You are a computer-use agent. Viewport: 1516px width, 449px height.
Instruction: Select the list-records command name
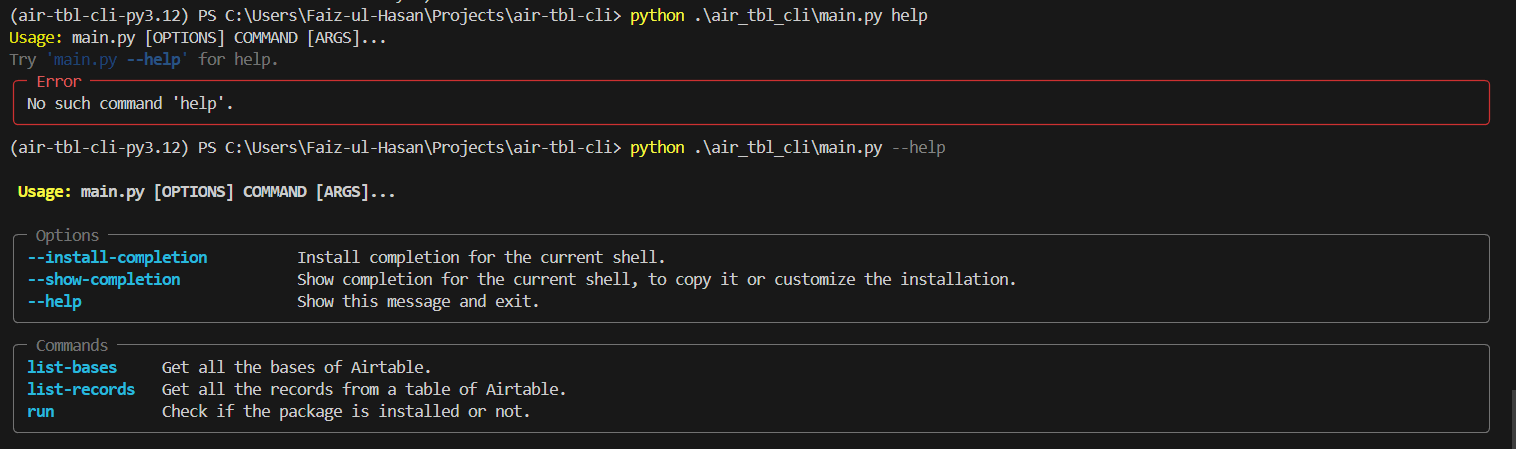coord(81,389)
